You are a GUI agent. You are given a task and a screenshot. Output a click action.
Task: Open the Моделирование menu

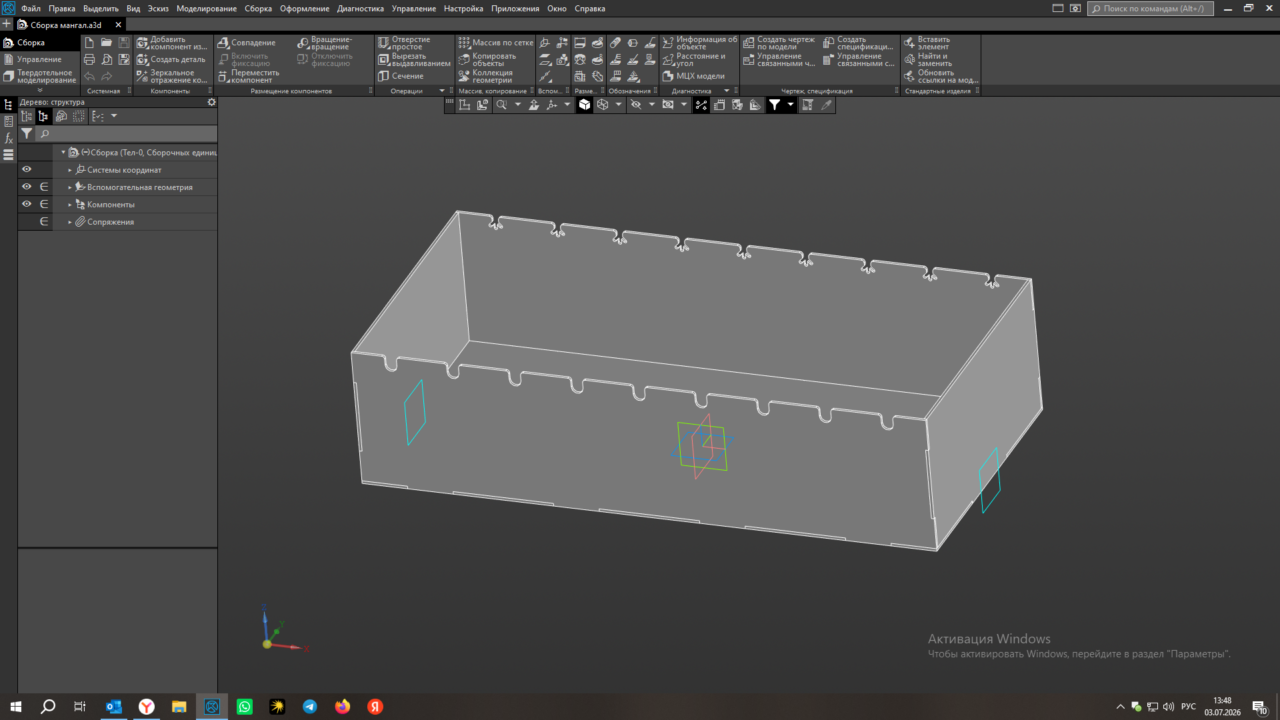(x=206, y=8)
